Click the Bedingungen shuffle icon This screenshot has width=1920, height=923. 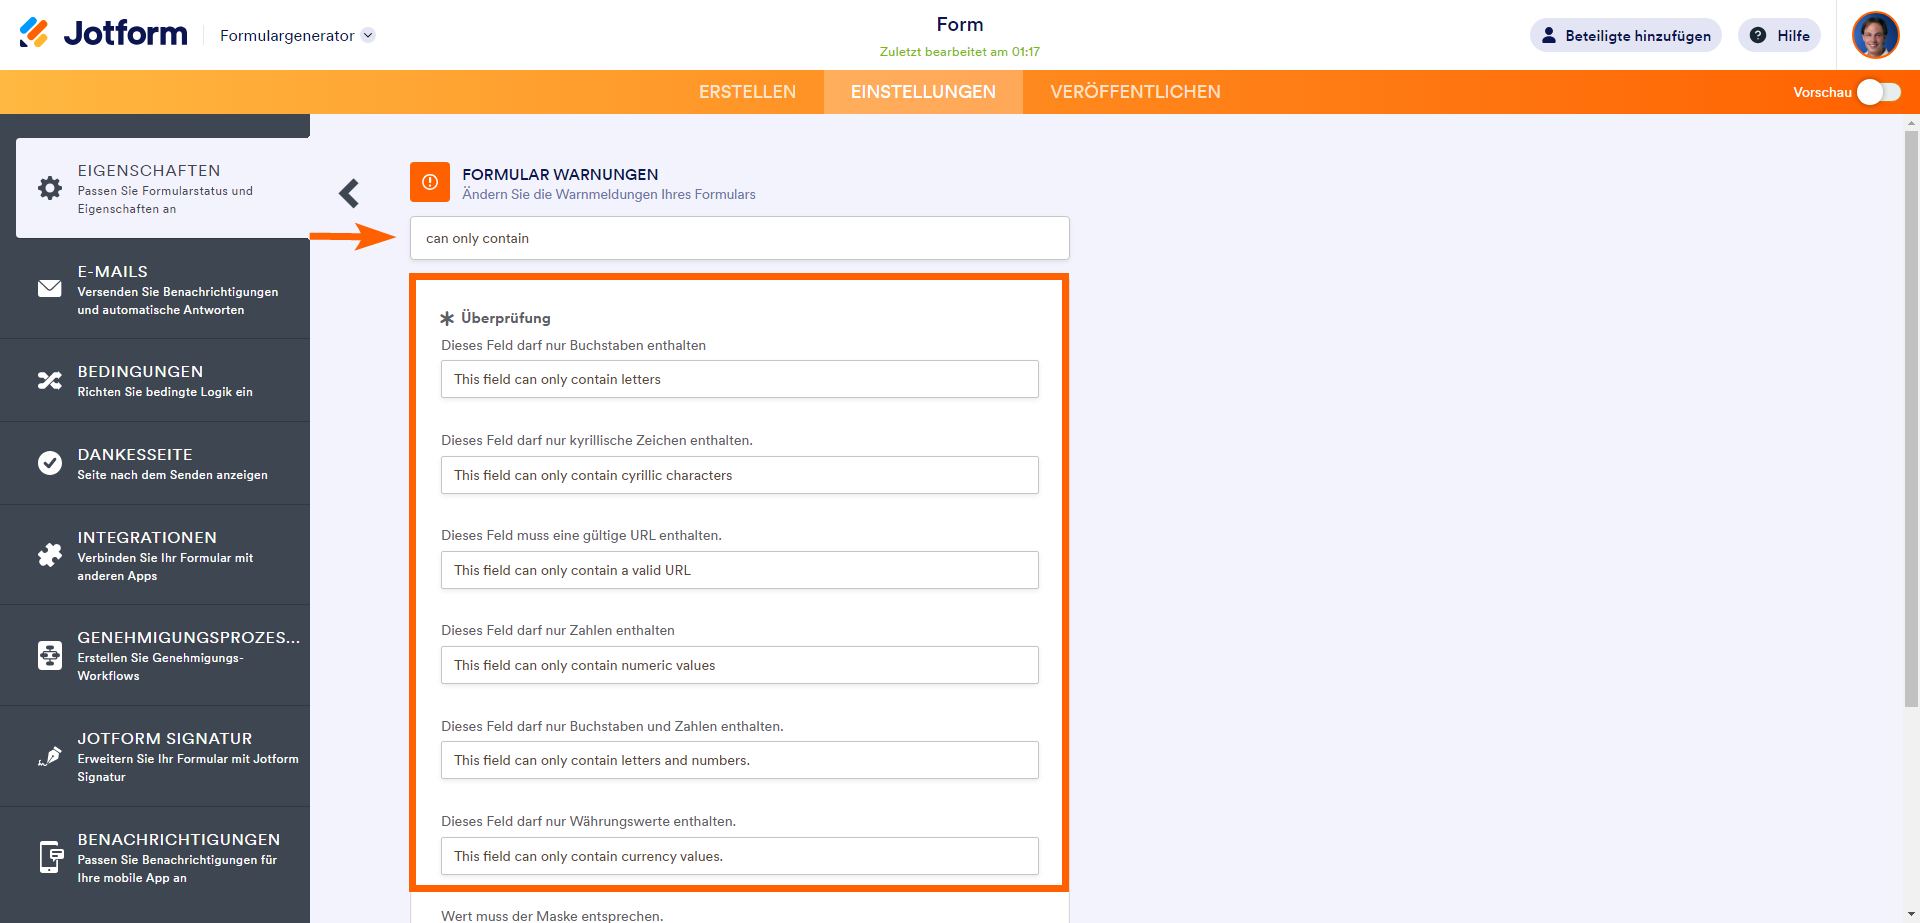(50, 381)
